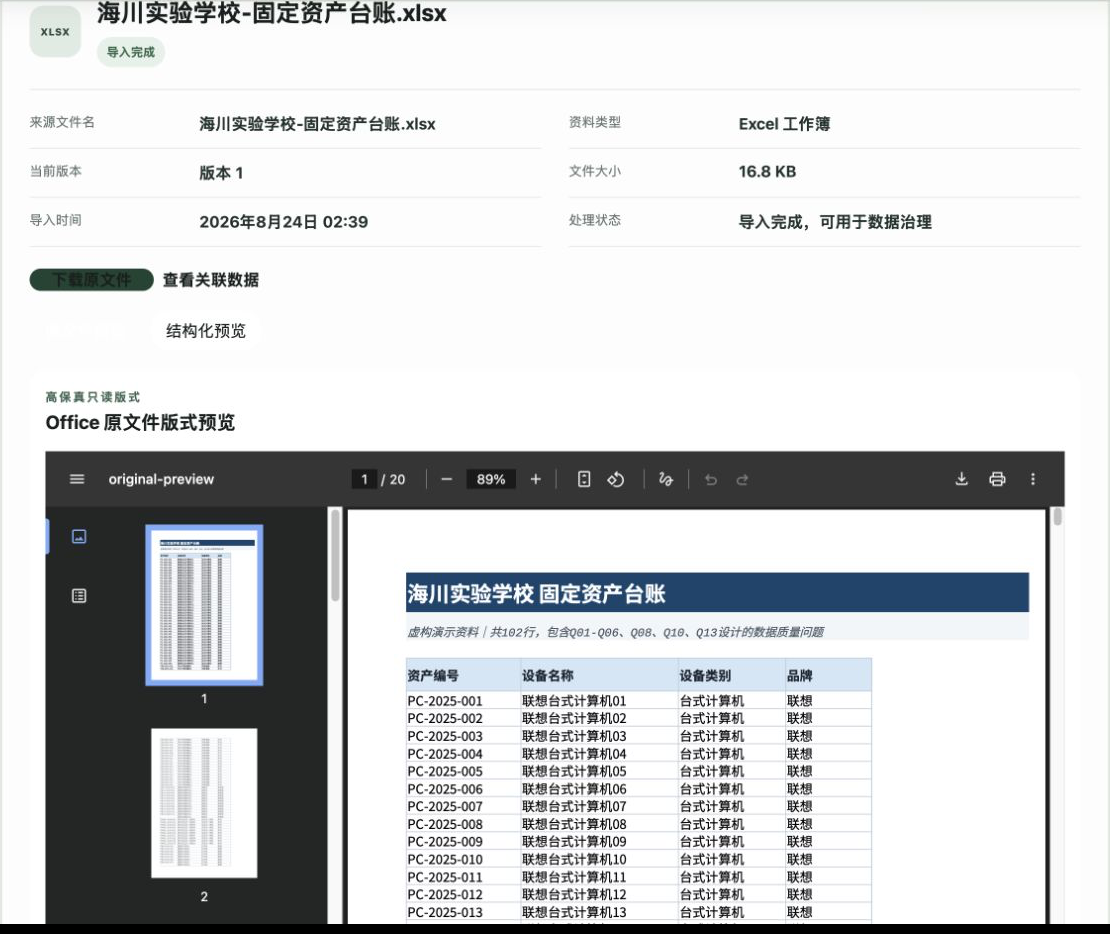Click the 导入完成 status badge

pos(131,52)
